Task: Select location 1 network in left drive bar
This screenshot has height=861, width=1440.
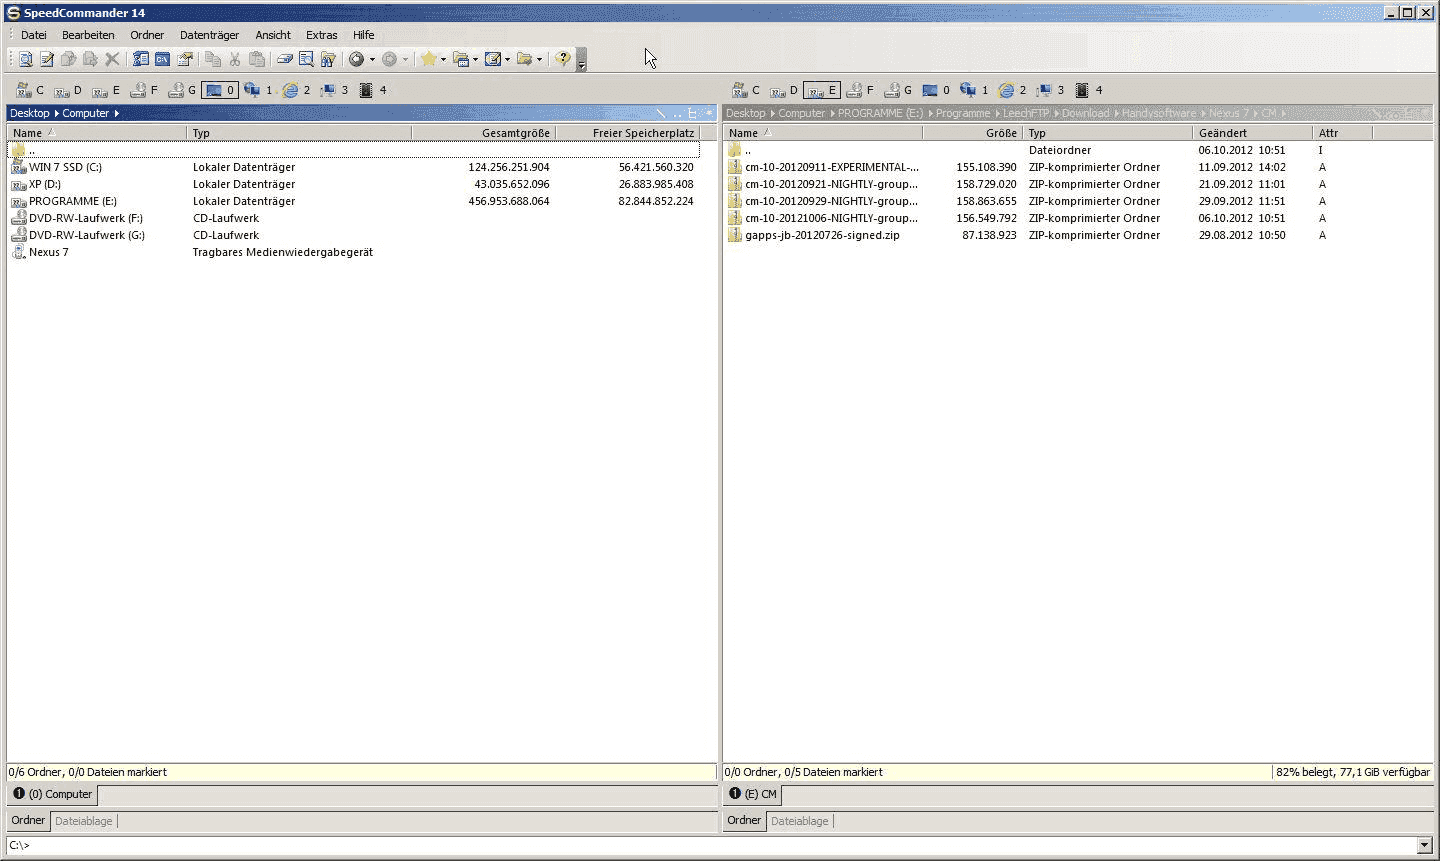Action: click(258, 90)
